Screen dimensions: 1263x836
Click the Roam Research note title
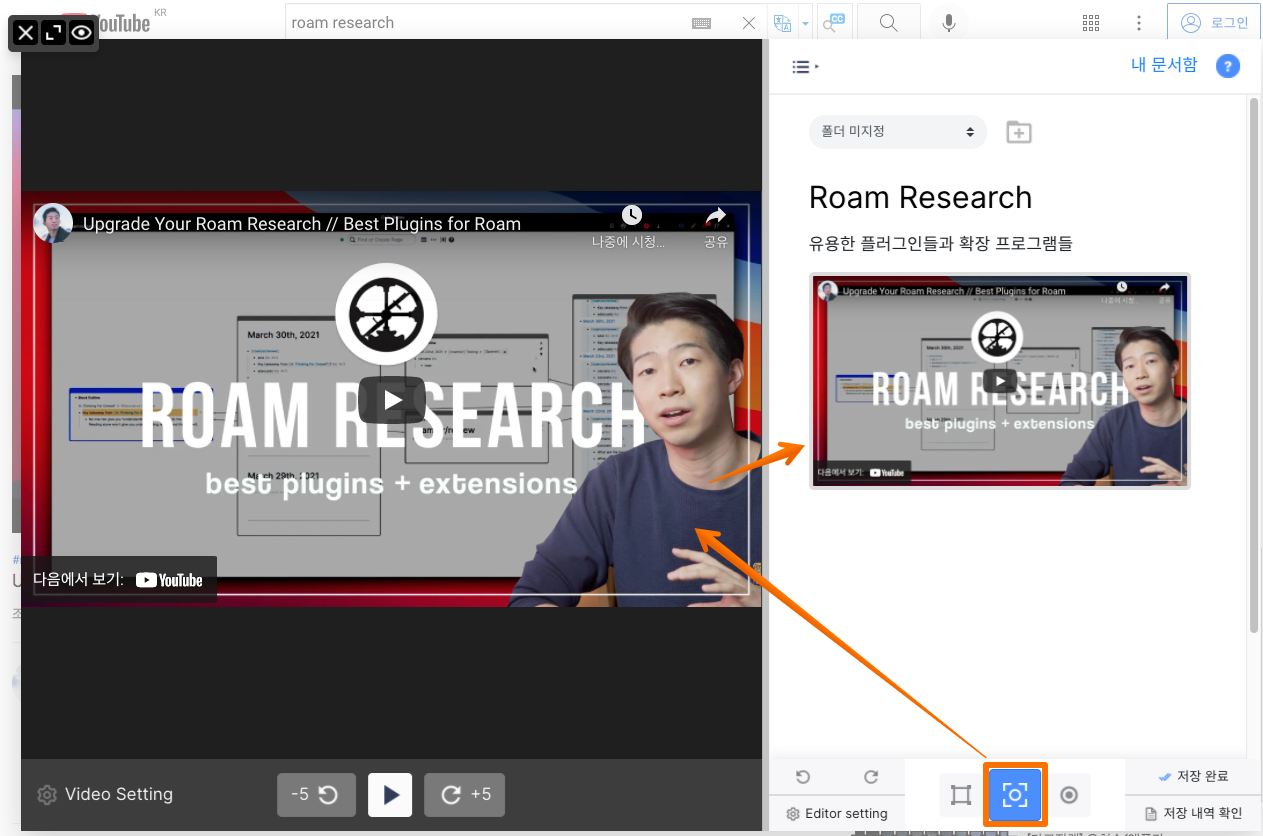(x=920, y=197)
